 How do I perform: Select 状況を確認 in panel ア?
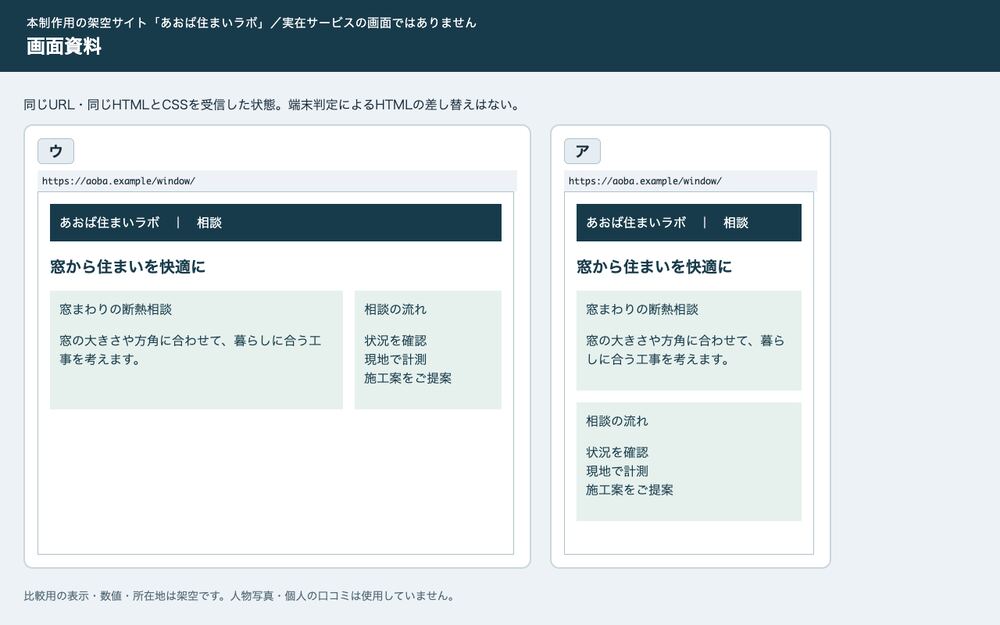tap(617, 452)
